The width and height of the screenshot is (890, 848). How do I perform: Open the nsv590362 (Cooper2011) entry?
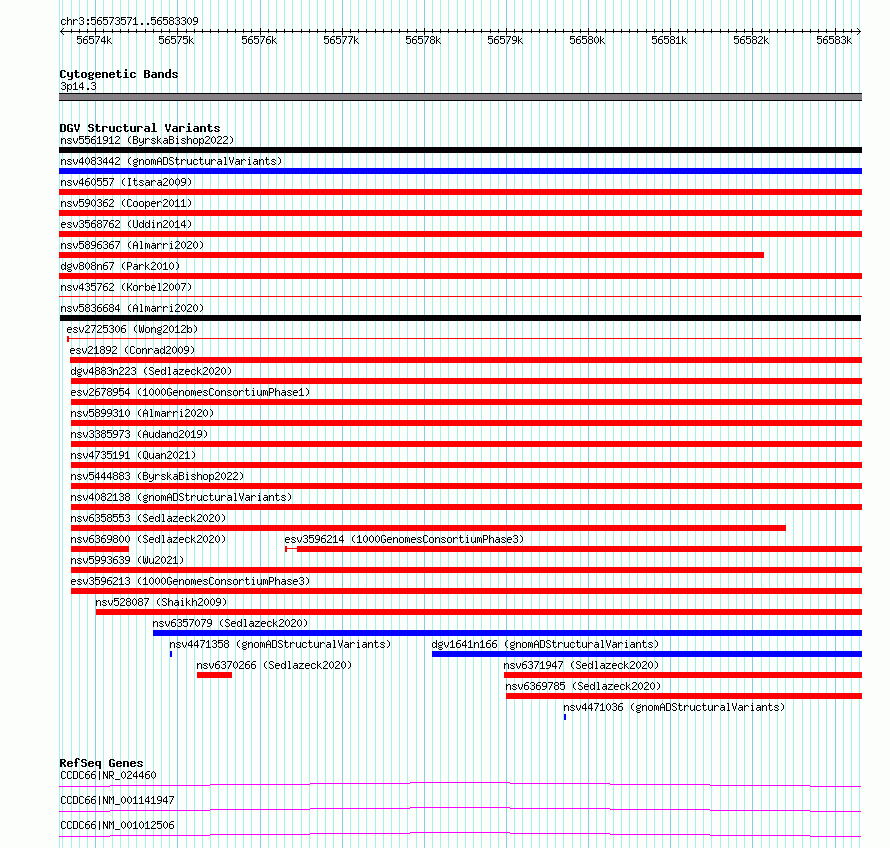126,203
